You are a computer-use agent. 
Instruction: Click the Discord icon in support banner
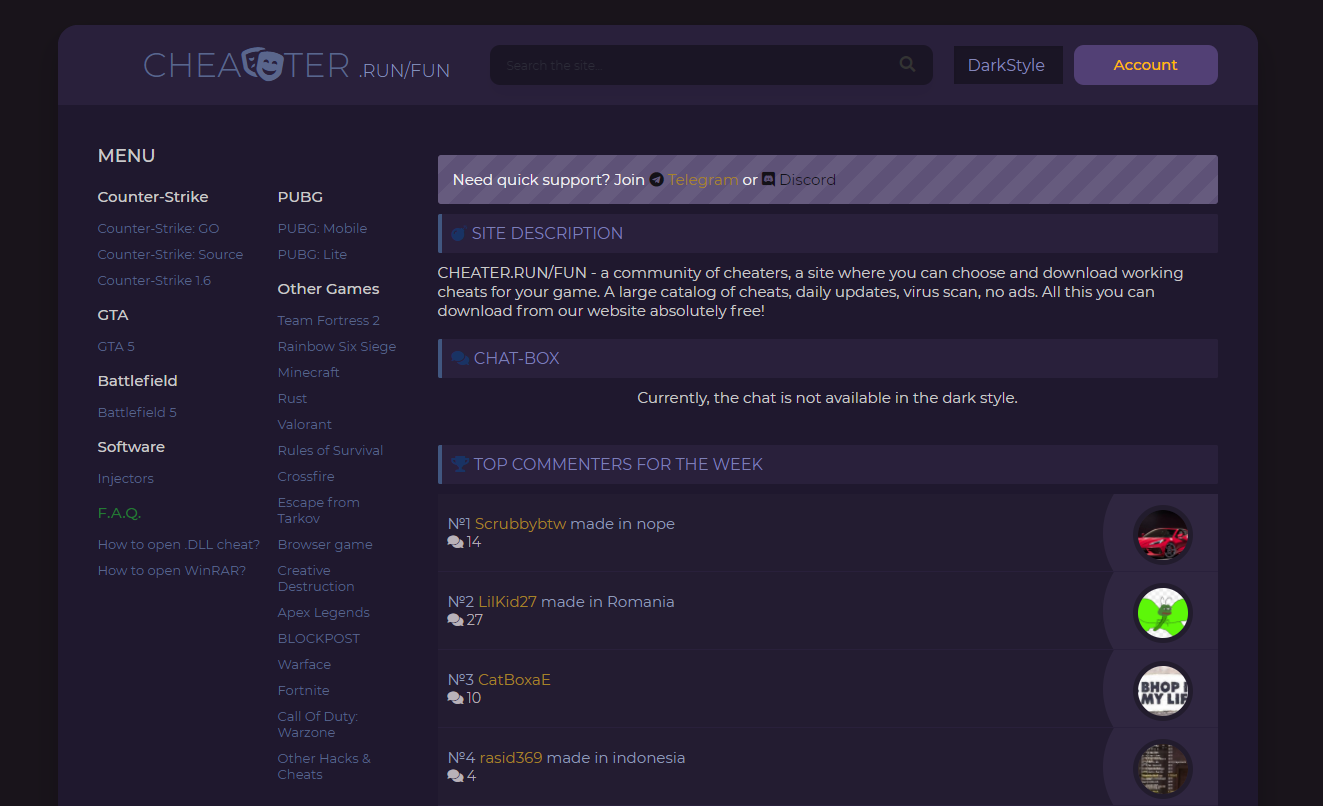pos(769,180)
